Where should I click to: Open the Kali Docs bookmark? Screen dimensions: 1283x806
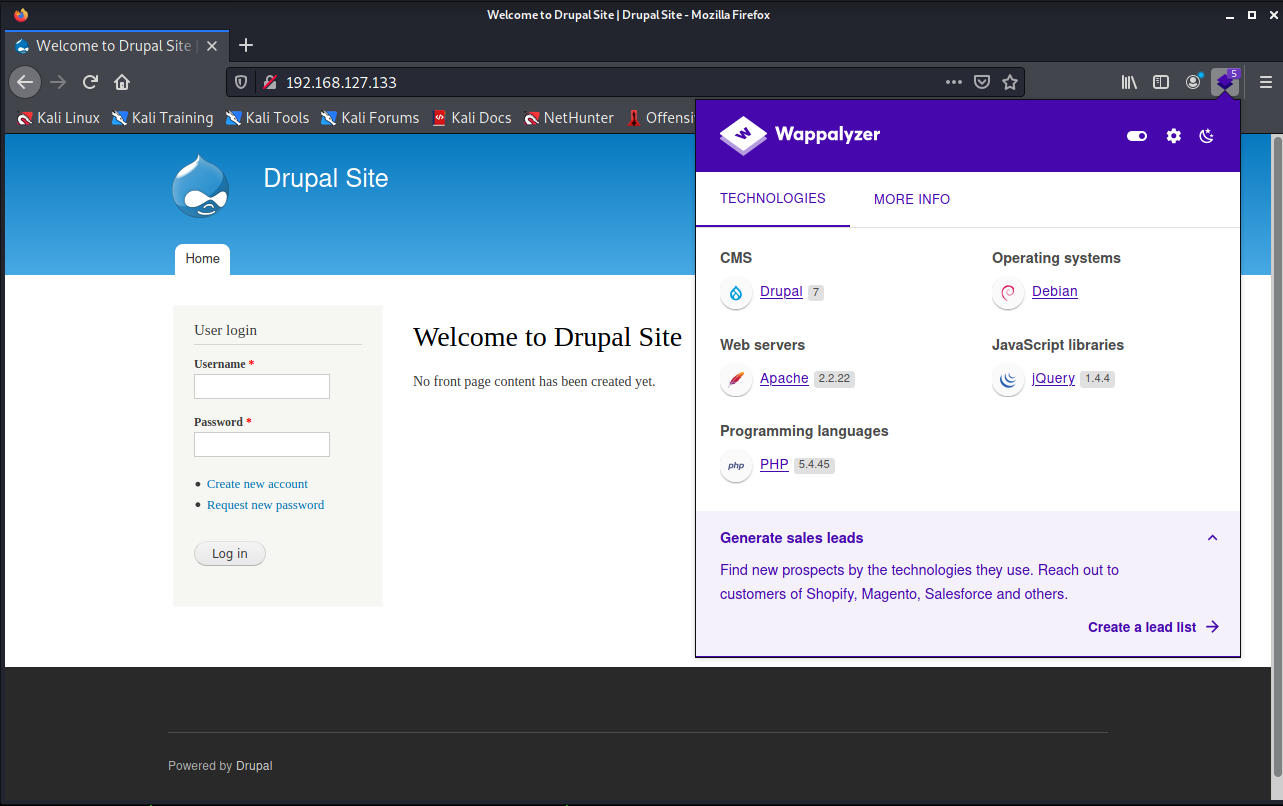pos(472,118)
